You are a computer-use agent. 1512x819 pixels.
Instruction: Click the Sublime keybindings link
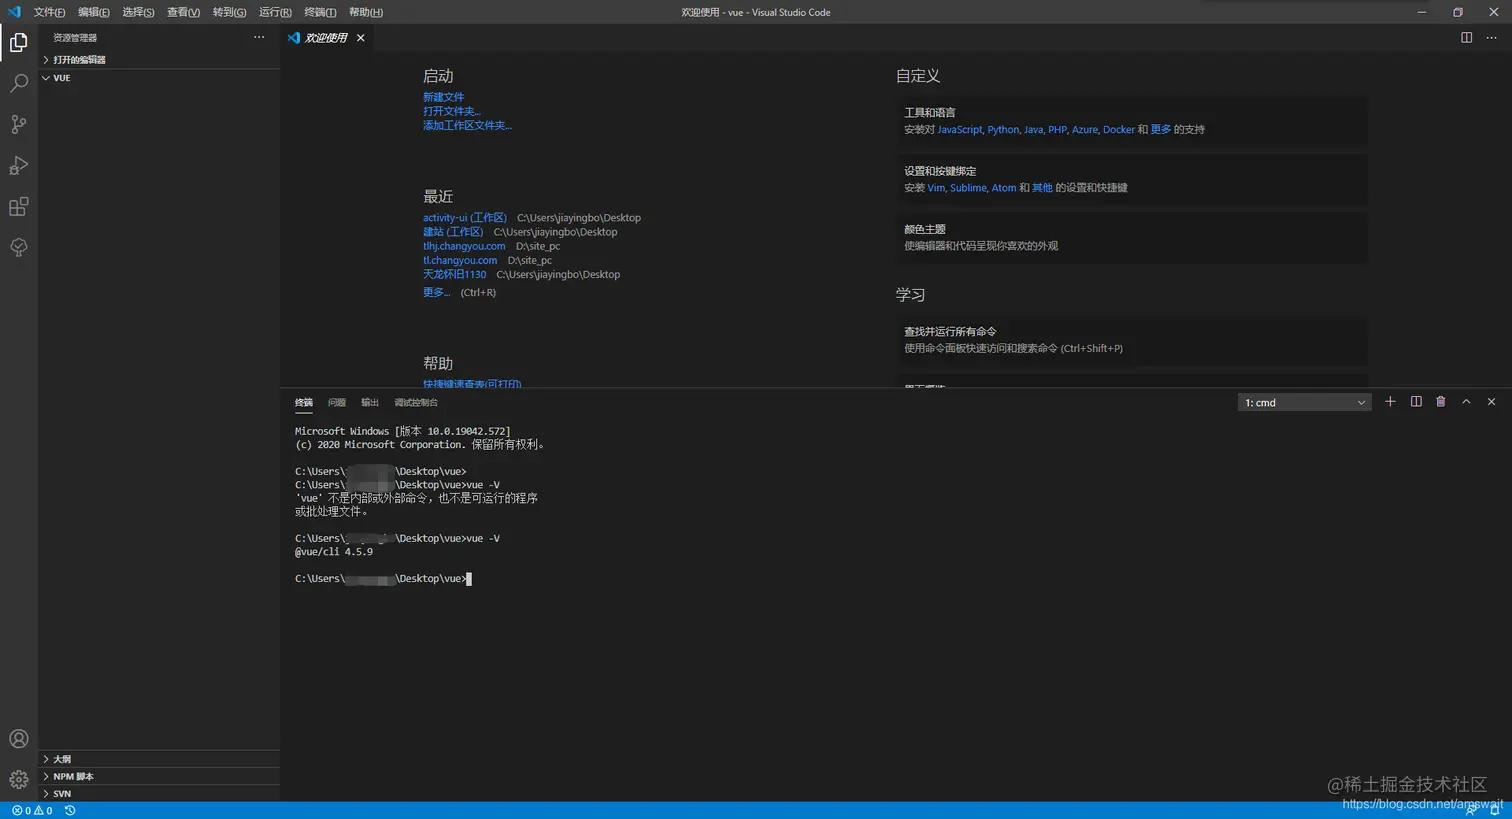click(968, 187)
